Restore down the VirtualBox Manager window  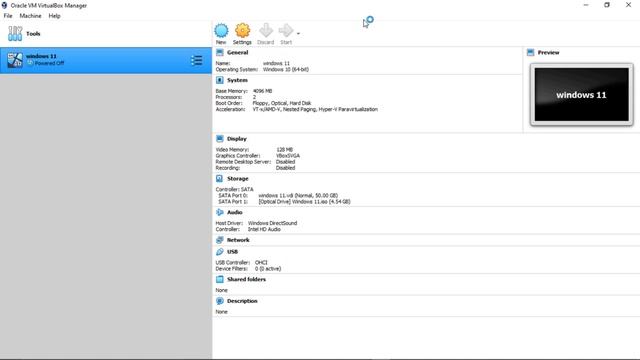coord(607,5)
